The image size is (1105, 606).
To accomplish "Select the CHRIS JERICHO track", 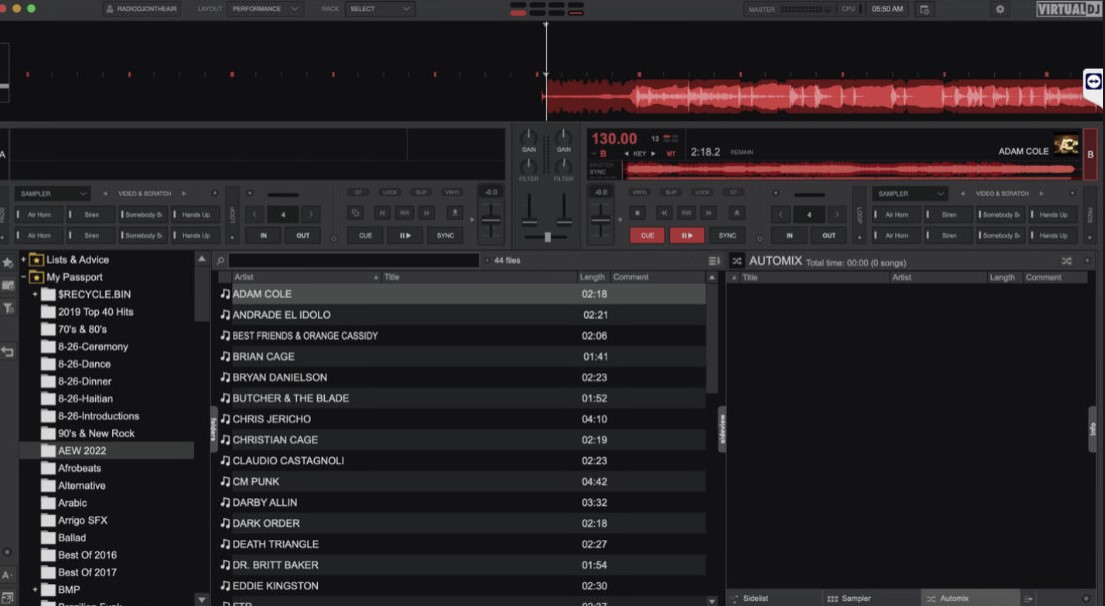I will (462, 419).
